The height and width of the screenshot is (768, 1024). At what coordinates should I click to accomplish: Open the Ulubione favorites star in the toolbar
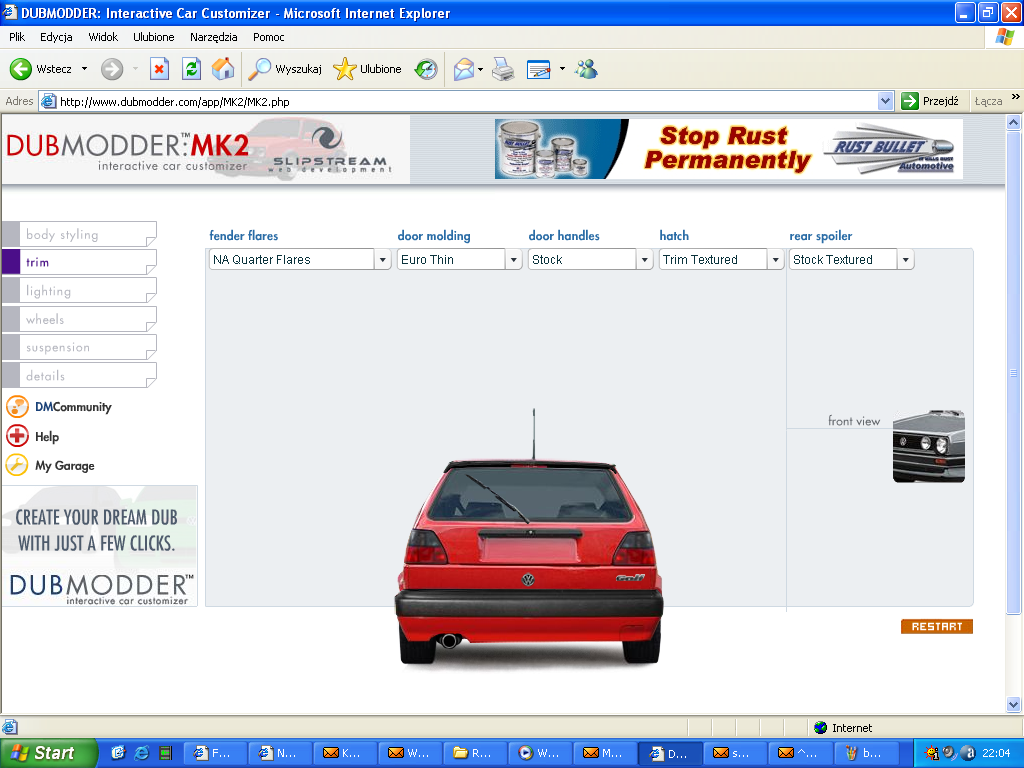click(x=344, y=69)
